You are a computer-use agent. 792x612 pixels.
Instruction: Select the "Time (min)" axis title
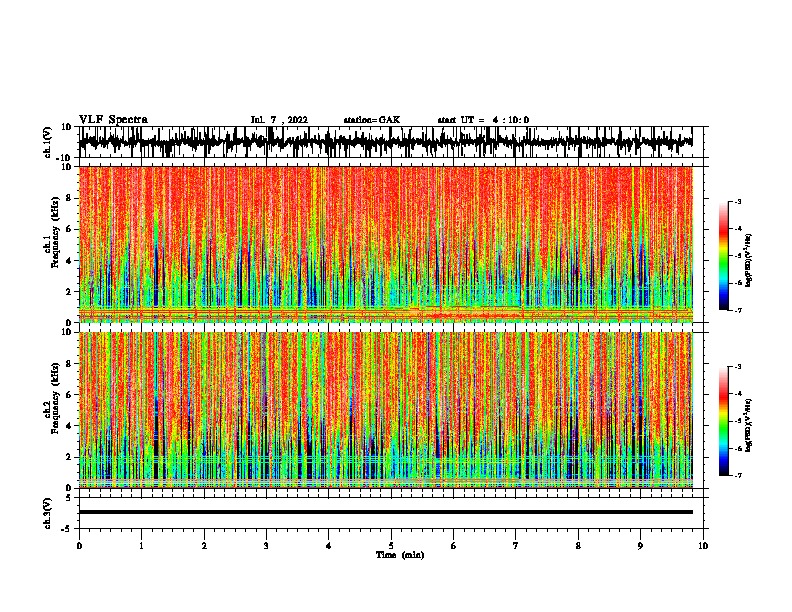pyautogui.click(x=400, y=555)
